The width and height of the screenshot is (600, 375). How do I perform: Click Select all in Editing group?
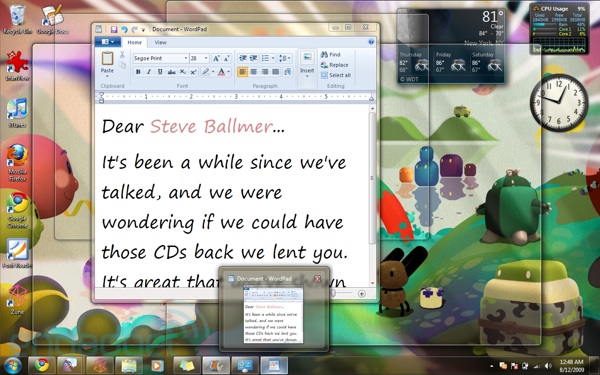coord(336,75)
